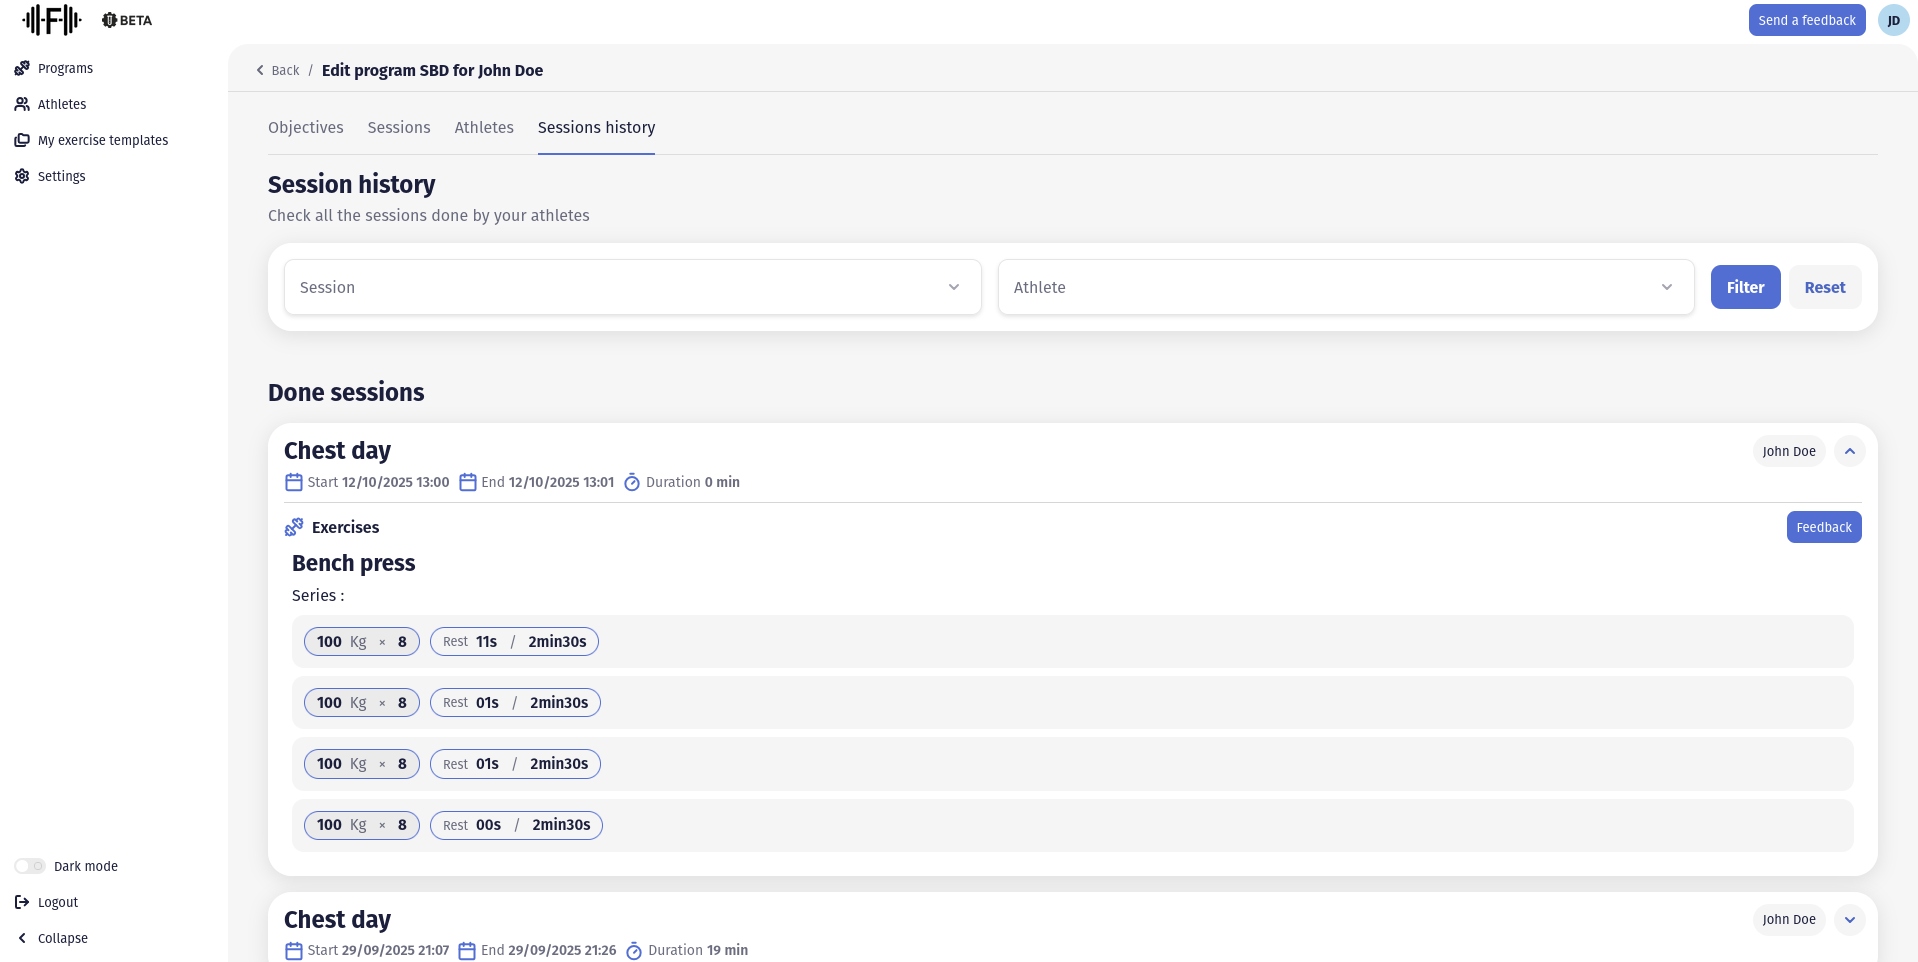The height and width of the screenshot is (962, 1918).
Task: Click the Filter button
Action: pyautogui.click(x=1745, y=287)
